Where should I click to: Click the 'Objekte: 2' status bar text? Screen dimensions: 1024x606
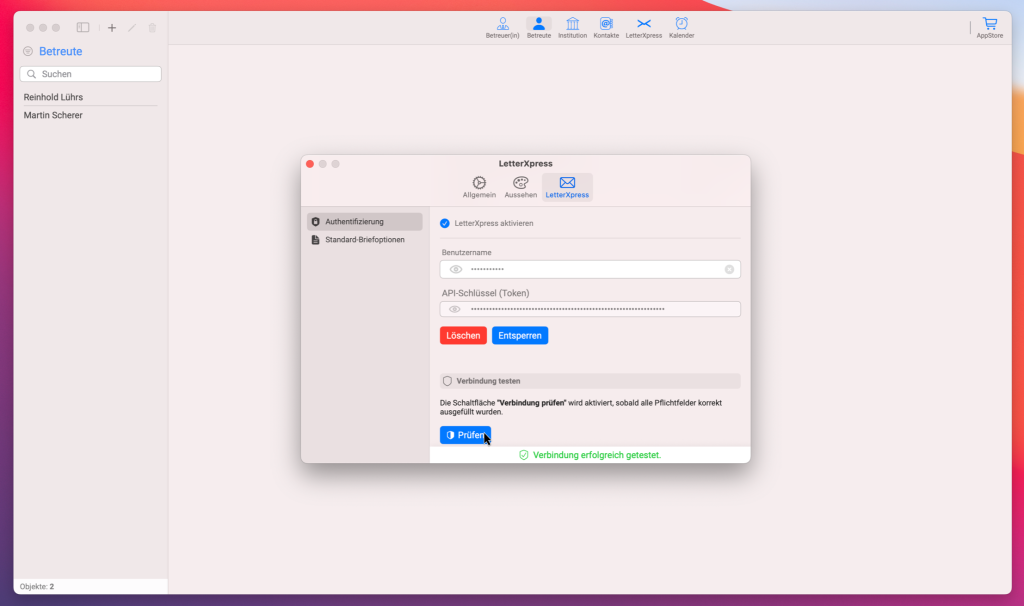tap(37, 586)
